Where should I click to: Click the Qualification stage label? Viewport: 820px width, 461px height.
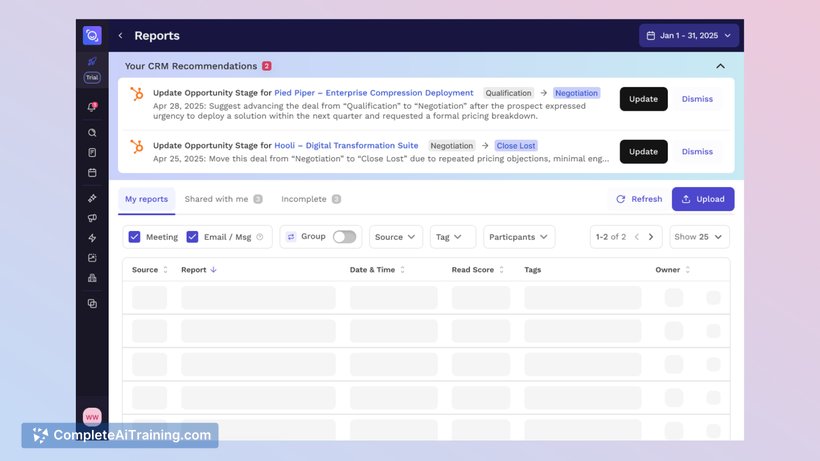click(508, 93)
